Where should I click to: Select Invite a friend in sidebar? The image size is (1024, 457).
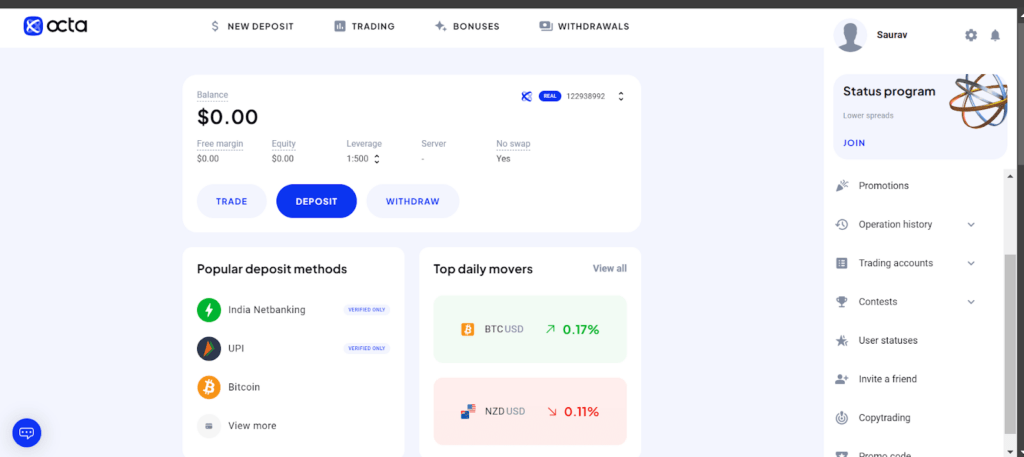(888, 379)
